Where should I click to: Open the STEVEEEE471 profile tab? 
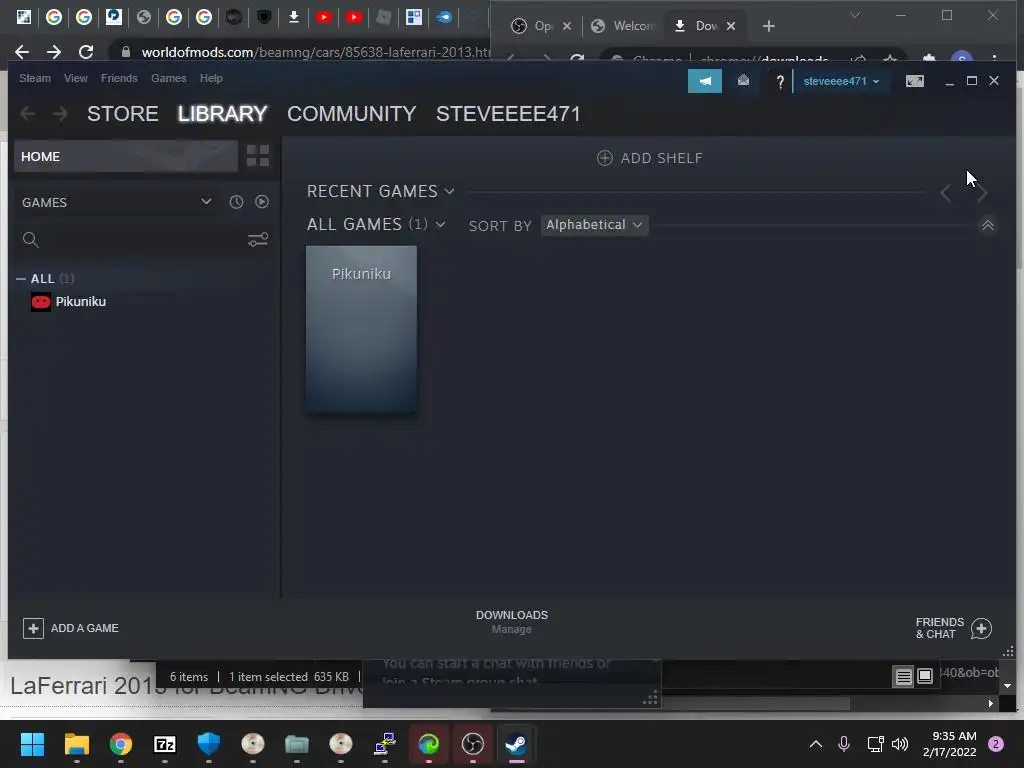(508, 114)
